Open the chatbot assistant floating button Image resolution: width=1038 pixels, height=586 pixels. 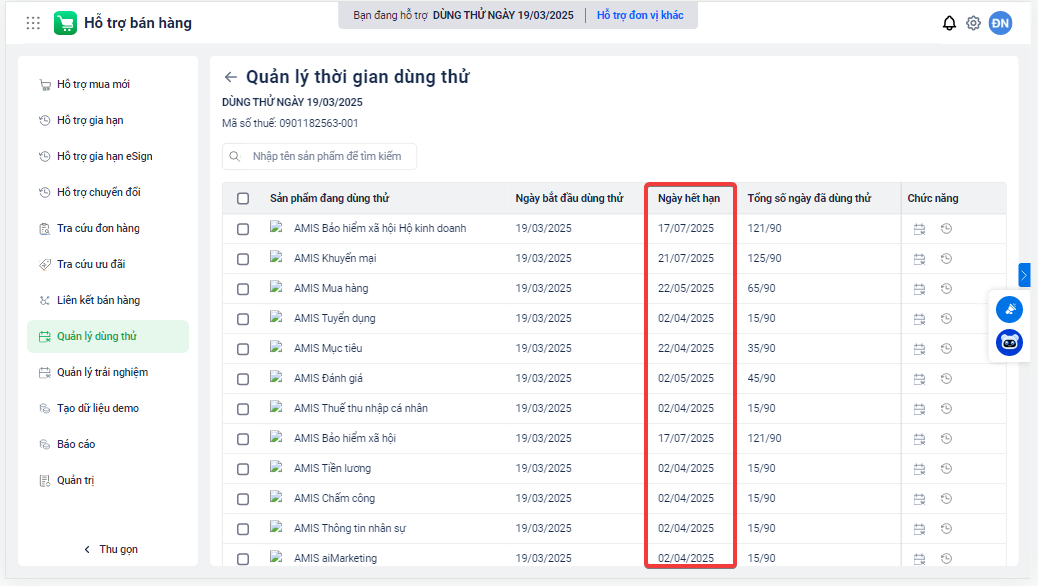point(1010,343)
